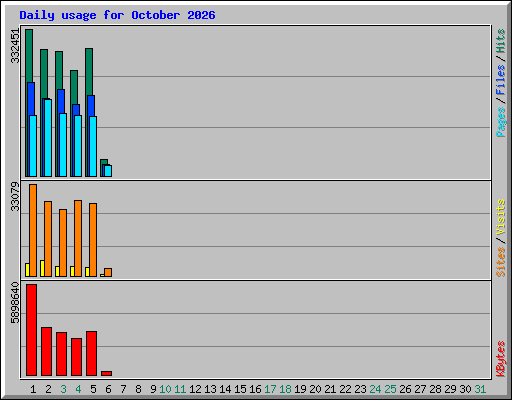The height and width of the screenshot is (400, 512).
Task: Click the red KBytes bar for day 1
Action: coord(32,330)
